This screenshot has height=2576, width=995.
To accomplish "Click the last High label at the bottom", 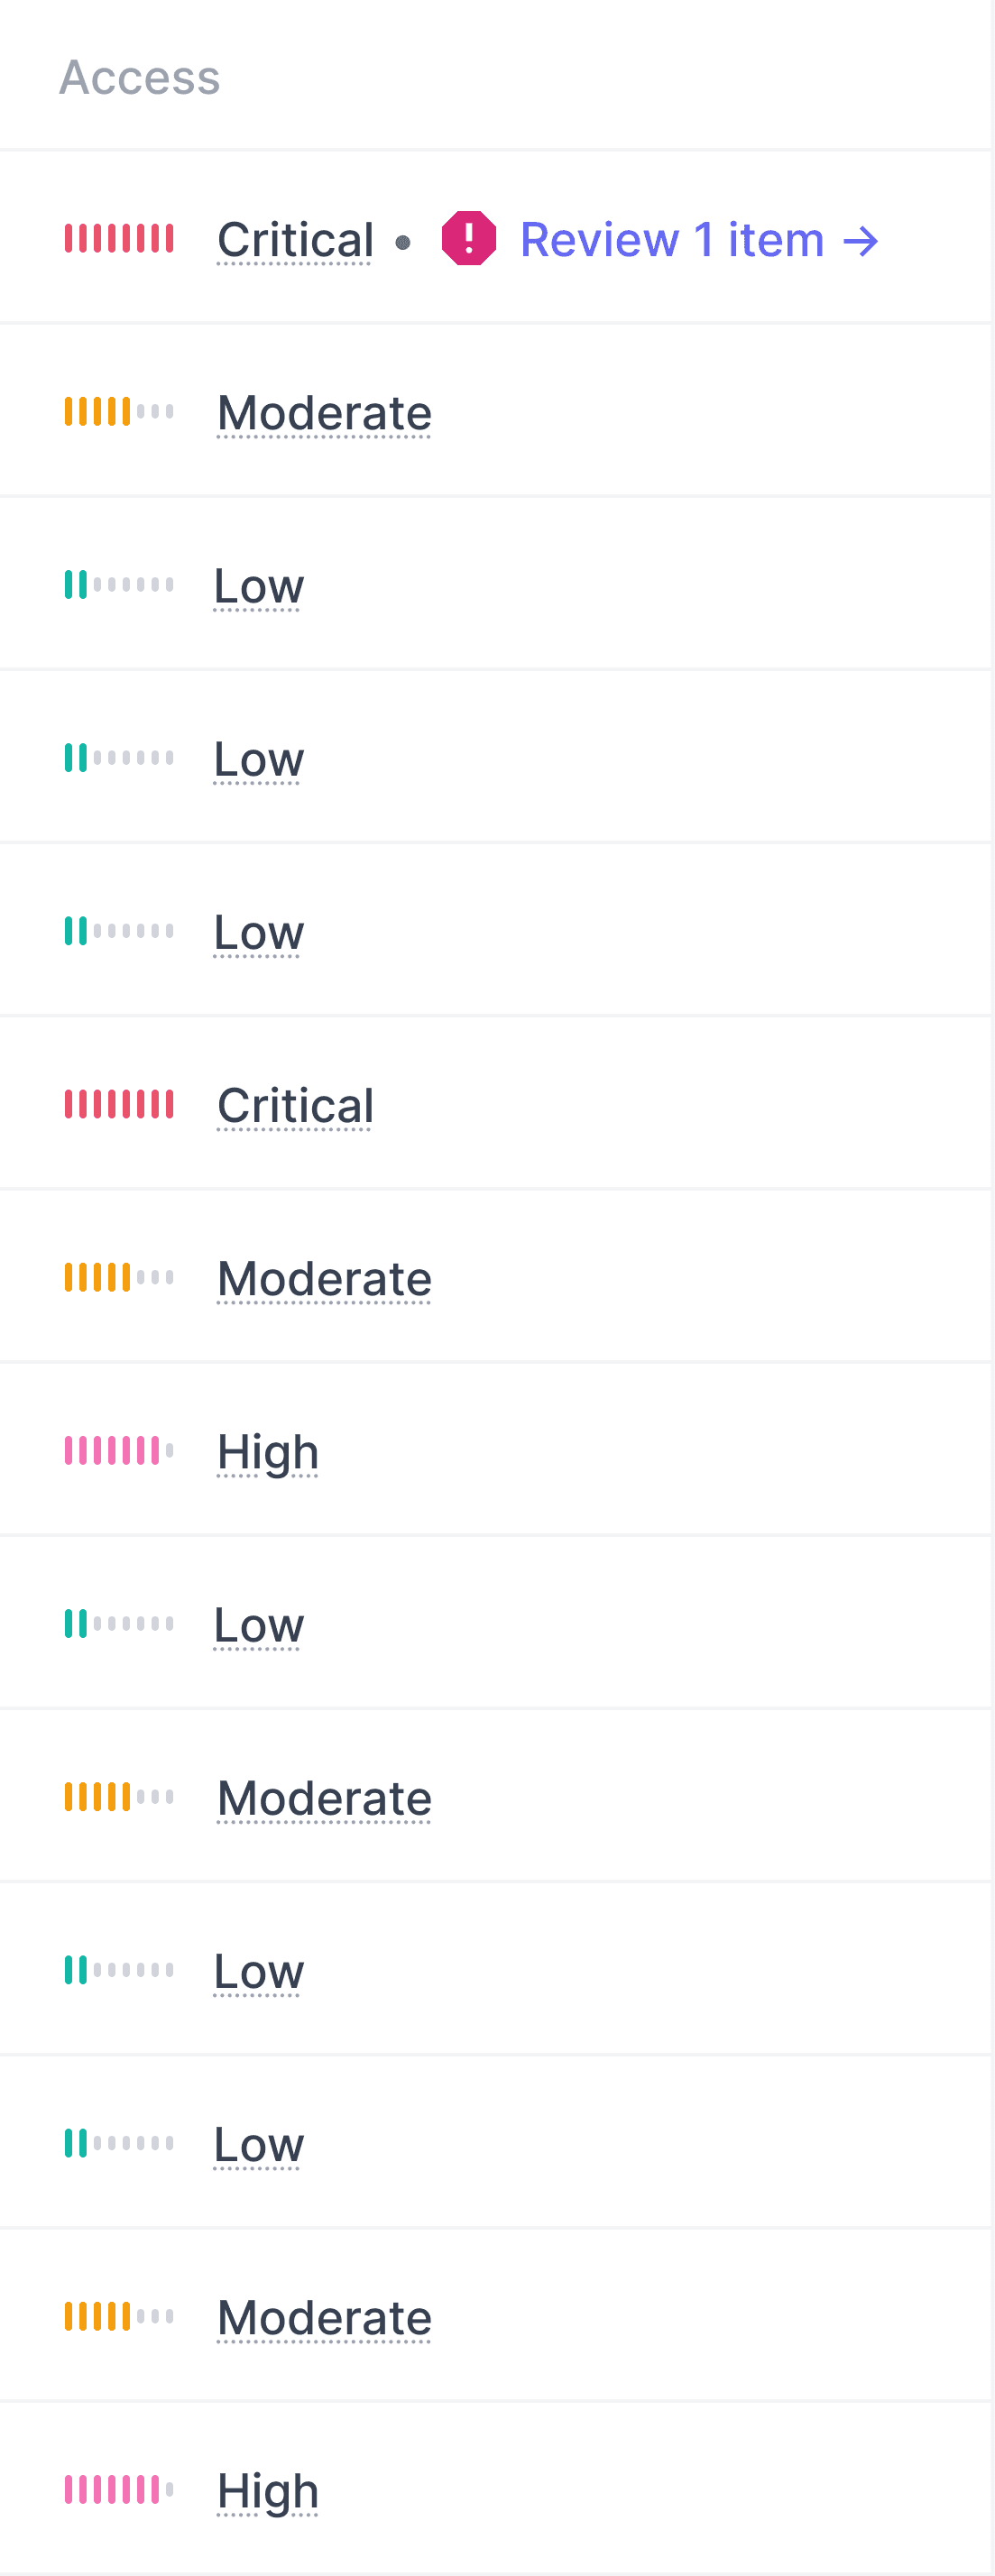I will [268, 2491].
